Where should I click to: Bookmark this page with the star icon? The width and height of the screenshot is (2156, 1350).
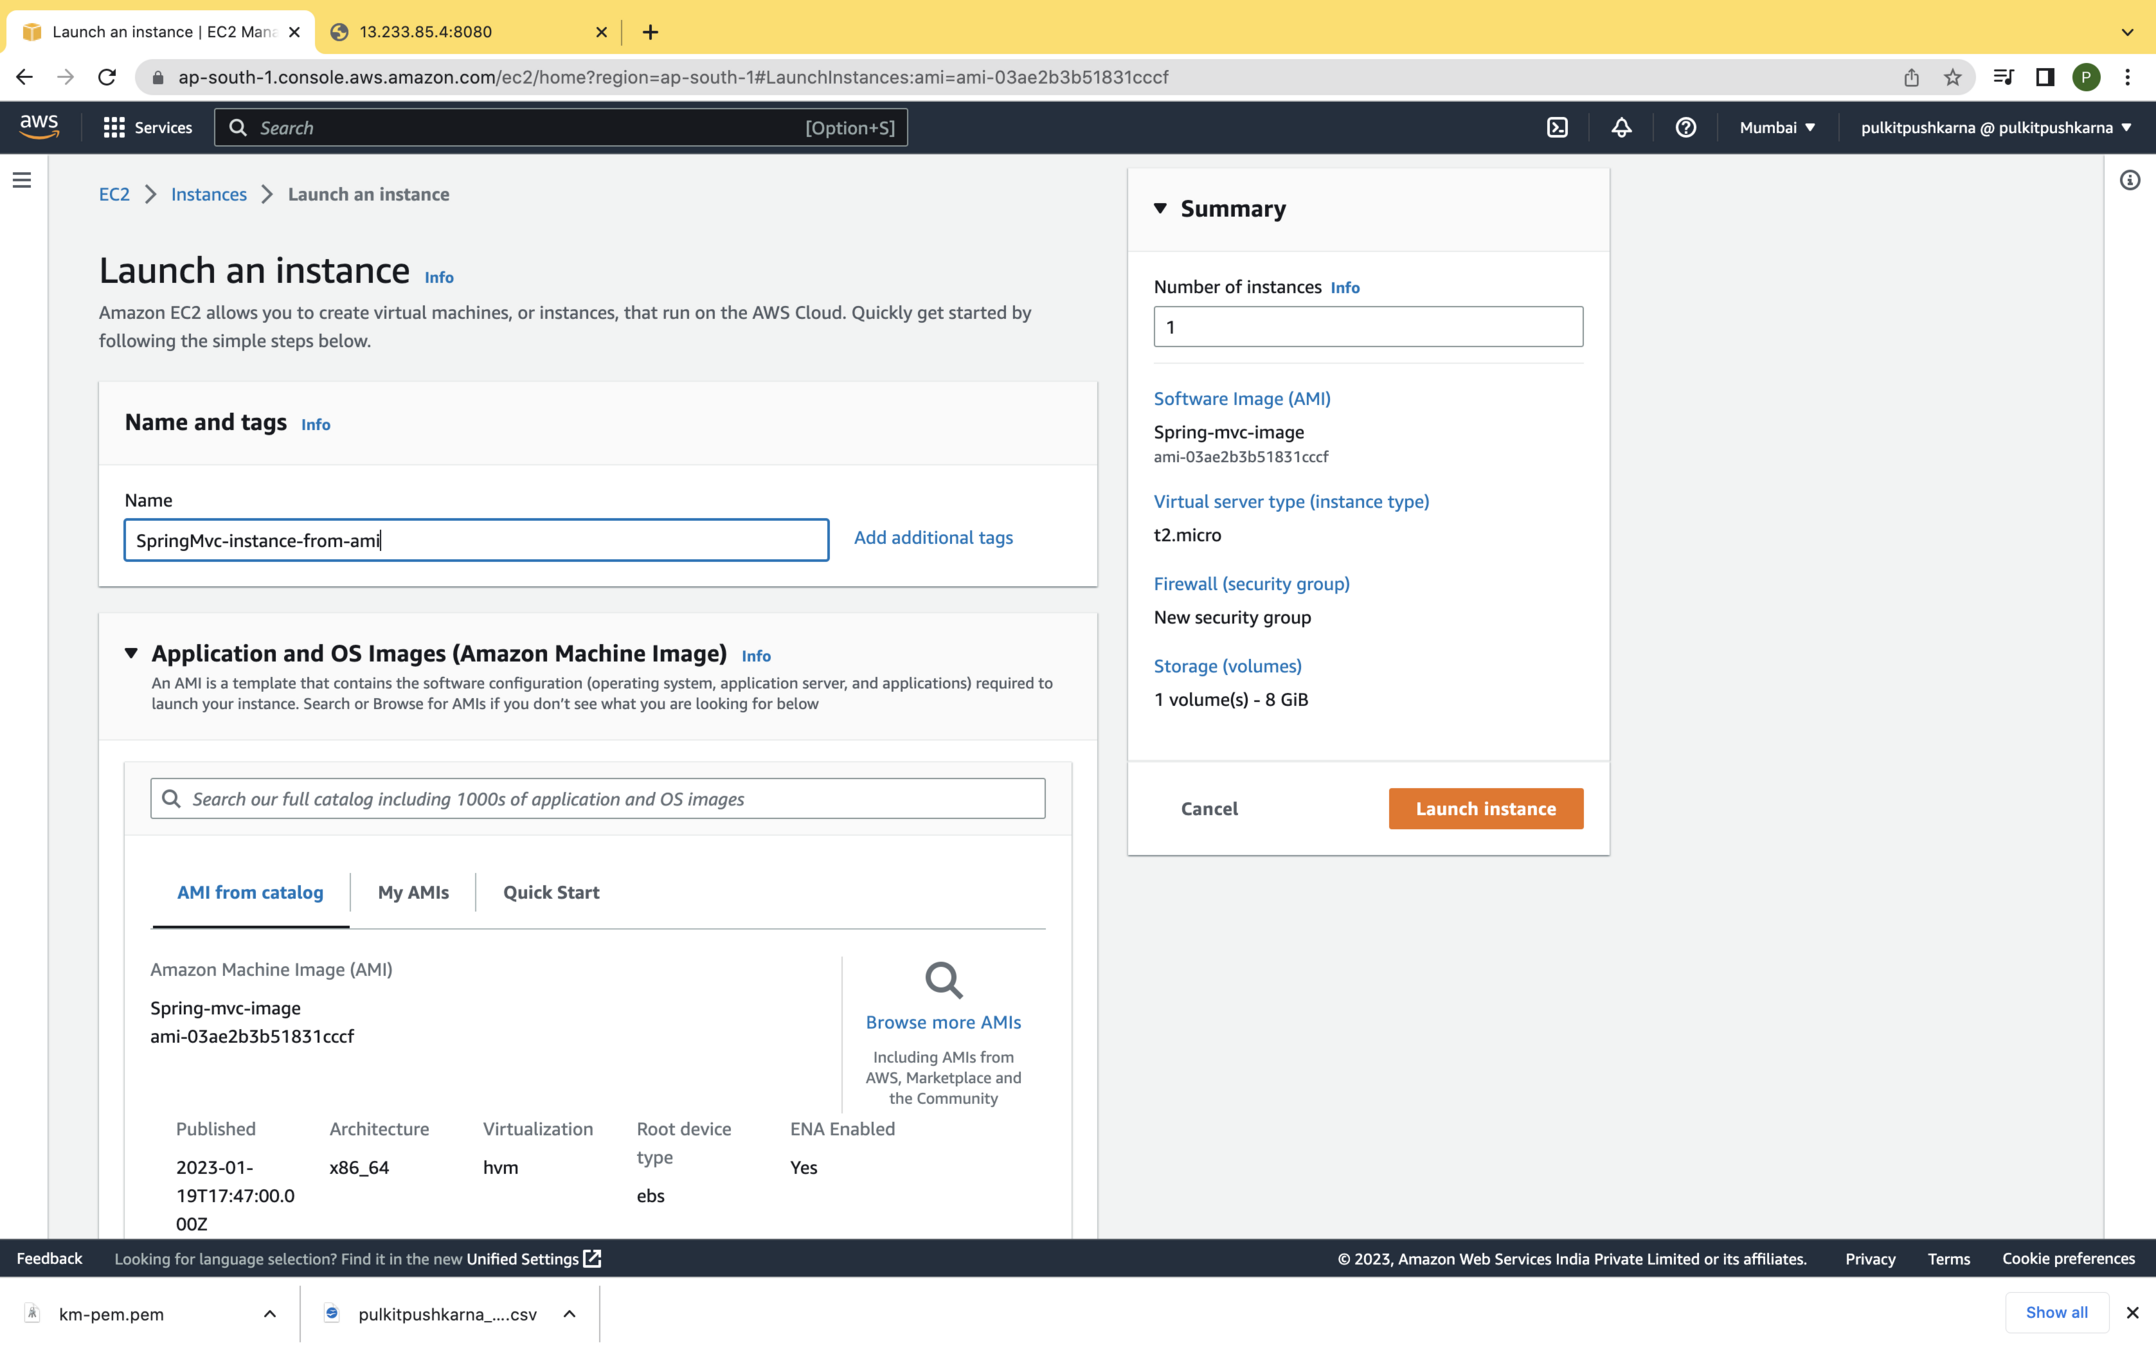pos(1952,77)
